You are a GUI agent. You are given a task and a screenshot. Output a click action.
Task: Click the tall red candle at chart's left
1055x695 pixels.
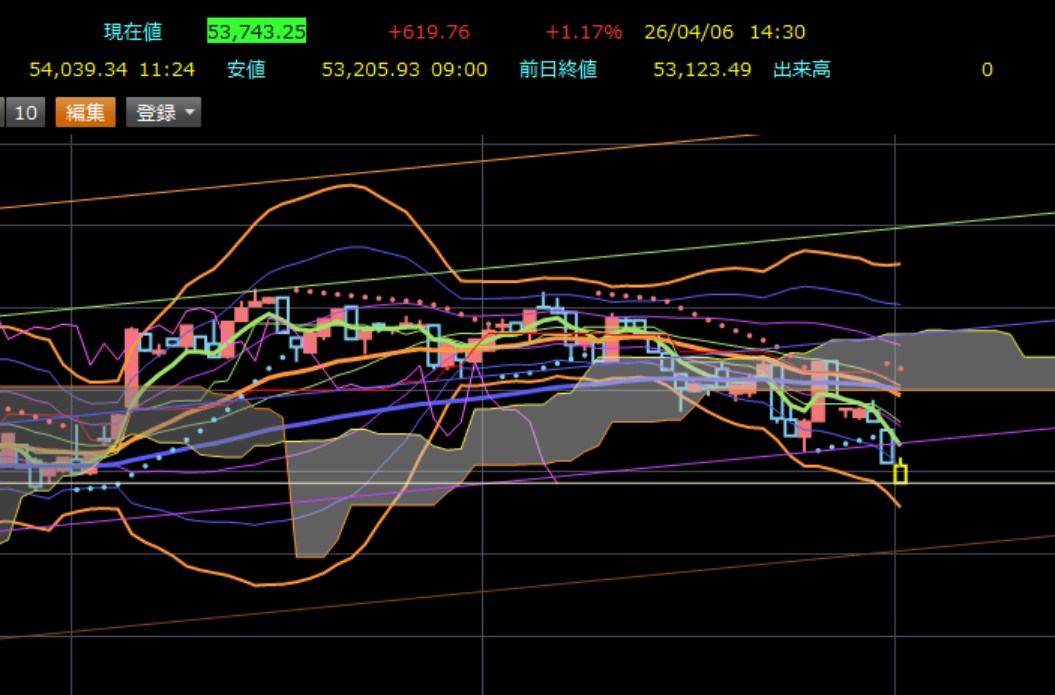130,368
